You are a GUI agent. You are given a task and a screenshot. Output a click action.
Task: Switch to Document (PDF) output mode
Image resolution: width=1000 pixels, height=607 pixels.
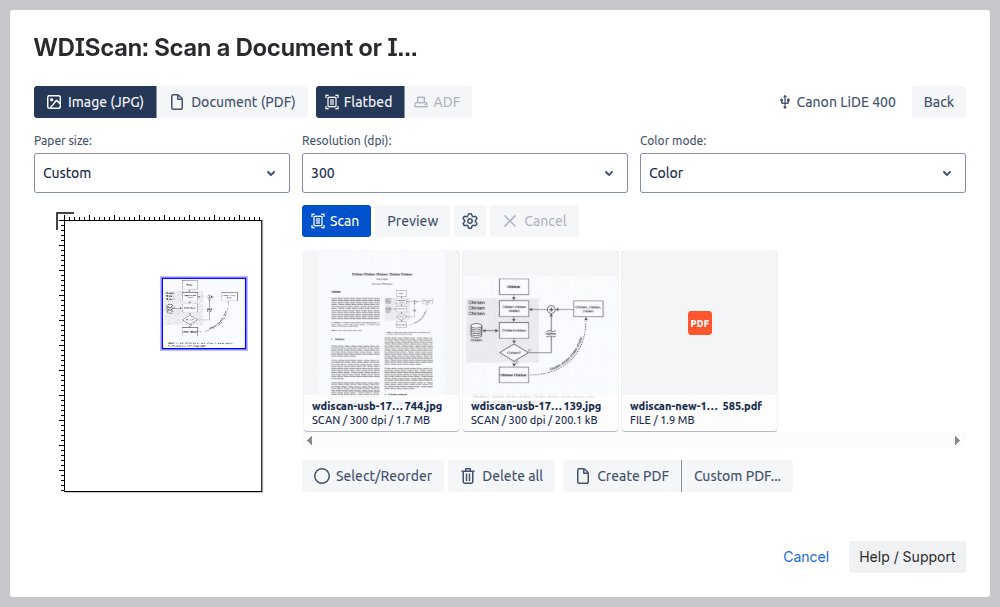(232, 102)
